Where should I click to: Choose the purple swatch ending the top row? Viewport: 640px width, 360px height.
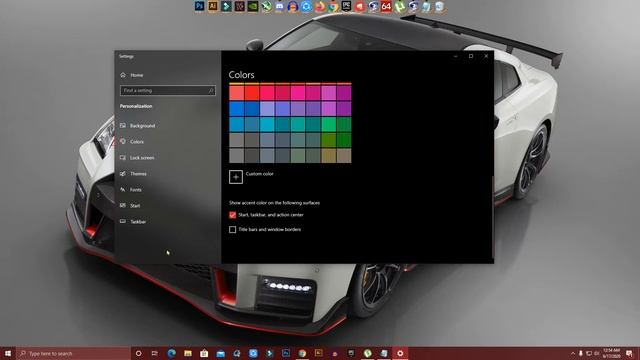344,93
